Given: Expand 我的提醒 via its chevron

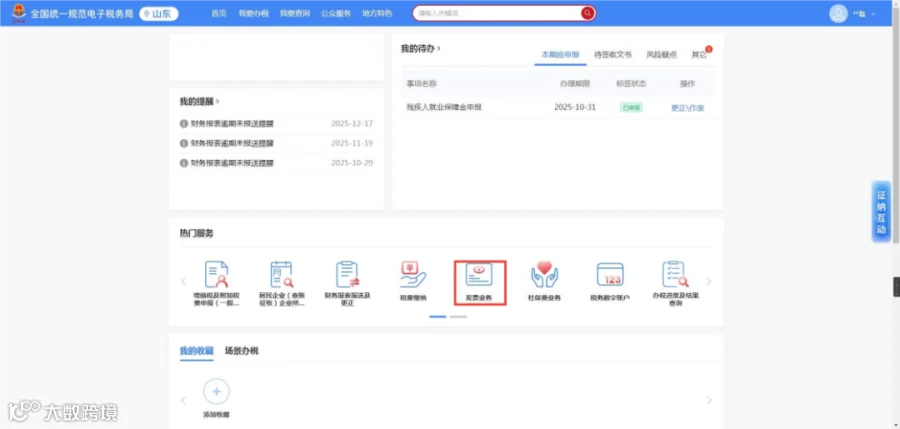Looking at the screenshot, I should (x=218, y=101).
